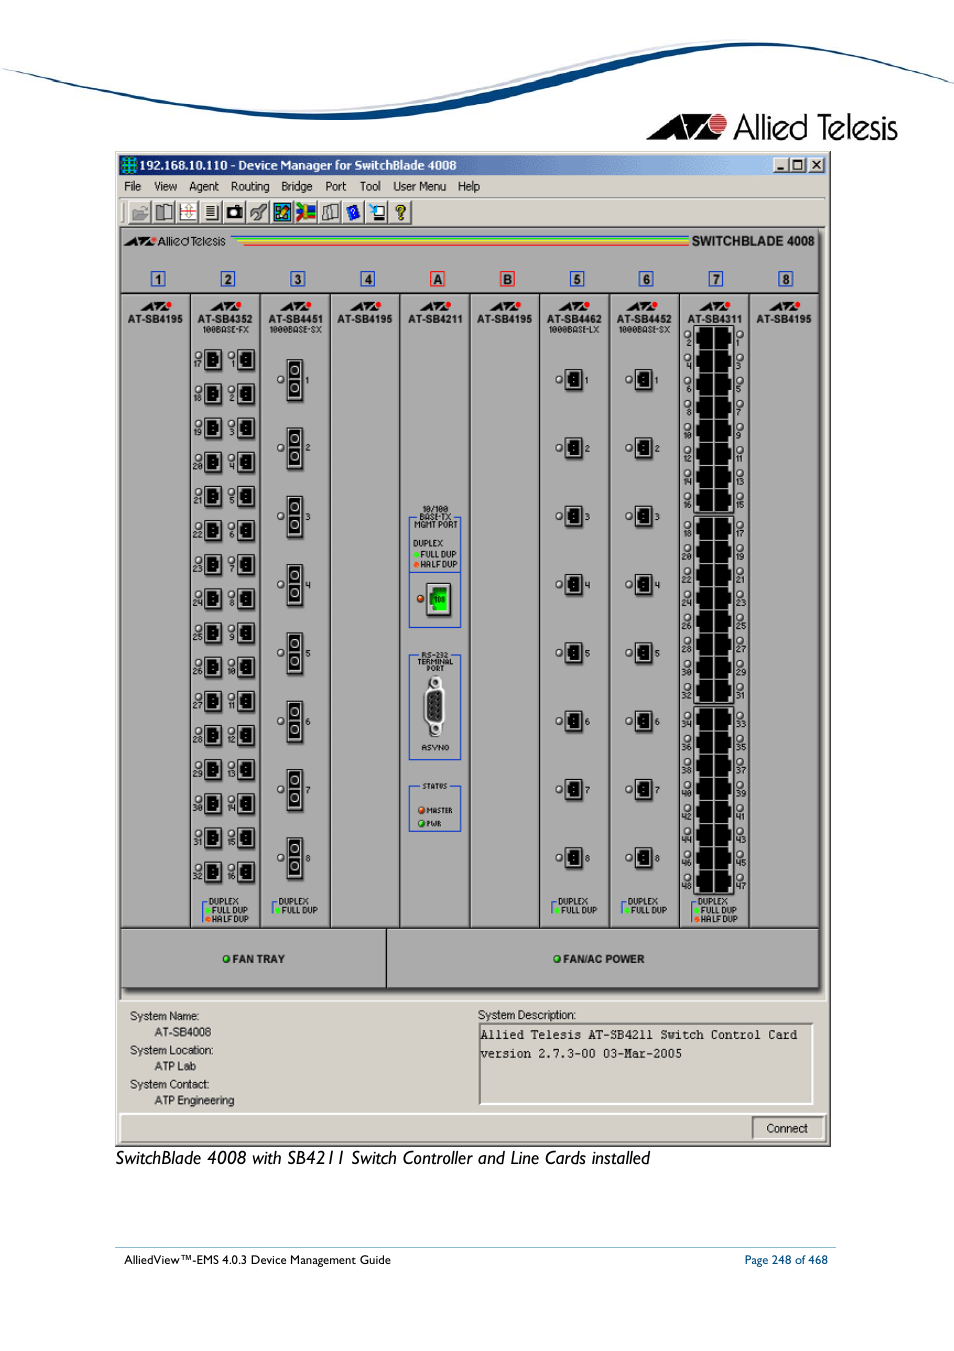Open the Bridge menu
This screenshot has width=954, height=1351.
point(297,187)
